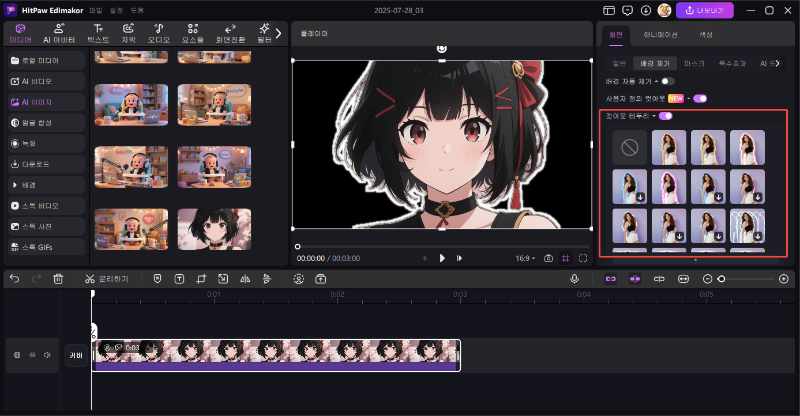The width and height of the screenshot is (800, 416).
Task: Open the AI Avatar tab
Action: 59,33
